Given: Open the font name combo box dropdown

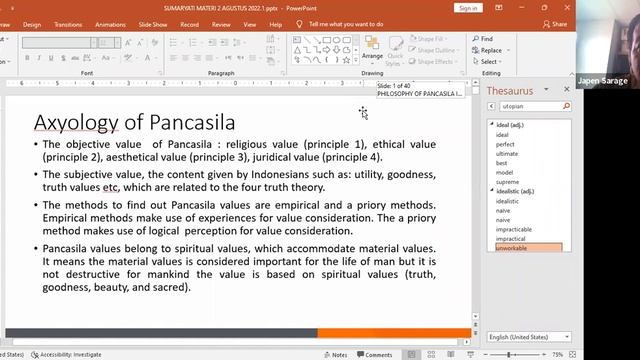Looking at the screenshot, I should tap(94, 42).
